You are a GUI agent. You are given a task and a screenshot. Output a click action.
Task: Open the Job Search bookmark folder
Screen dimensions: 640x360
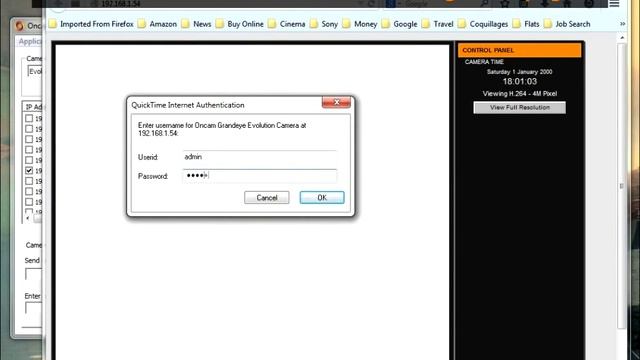click(567, 24)
